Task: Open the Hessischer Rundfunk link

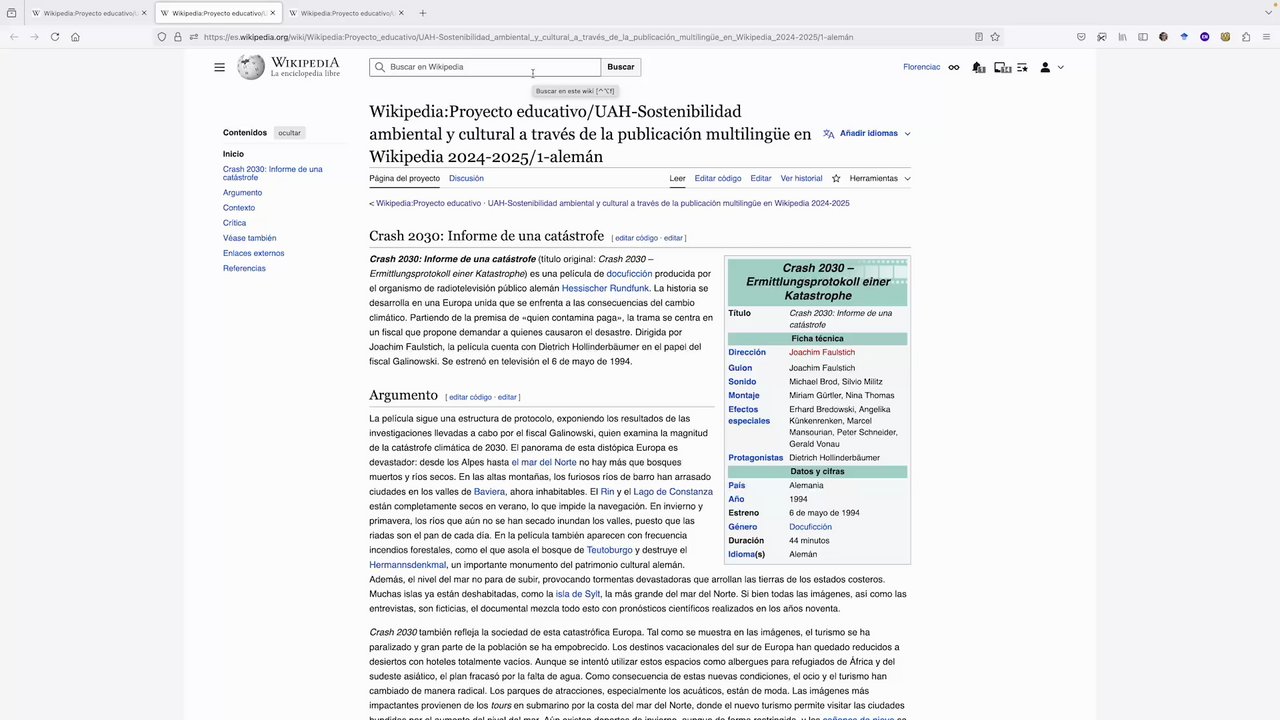Action: [x=605, y=288]
